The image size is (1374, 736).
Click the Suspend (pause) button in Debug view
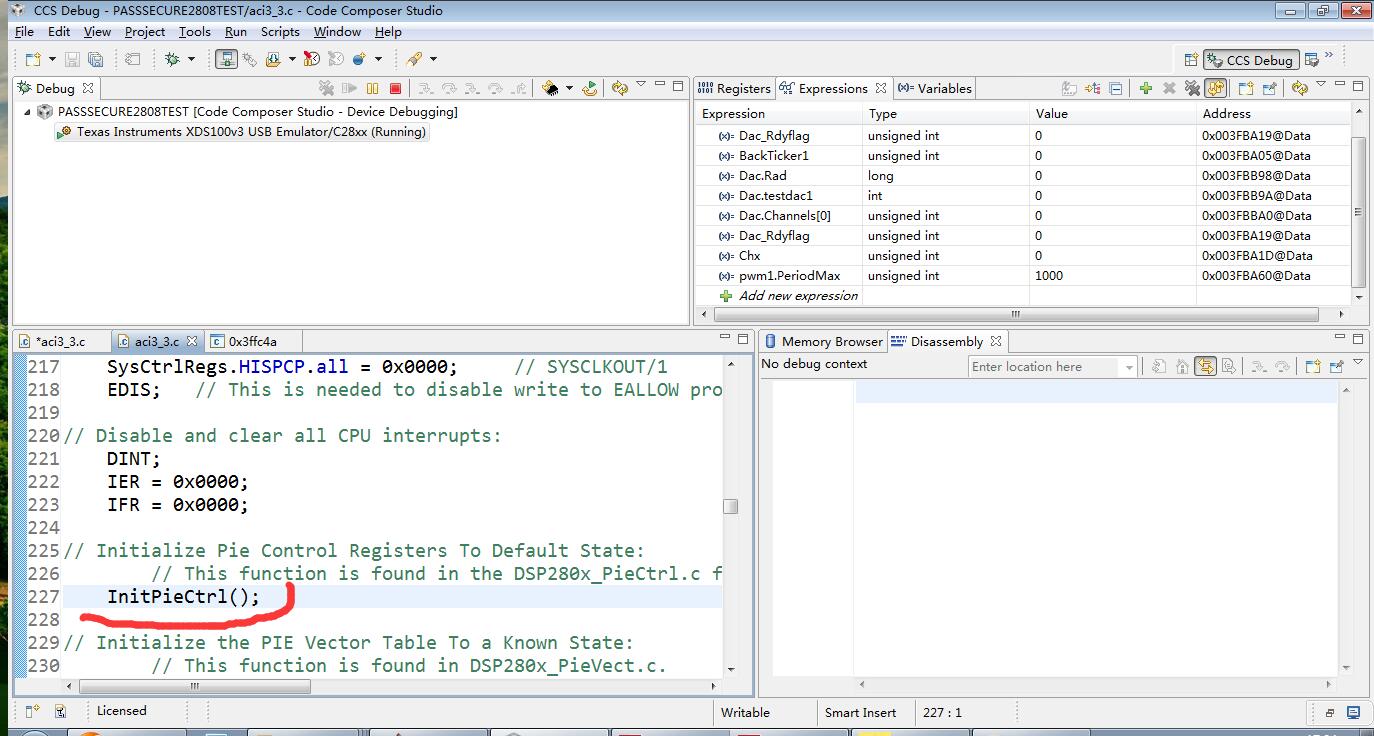(x=372, y=89)
